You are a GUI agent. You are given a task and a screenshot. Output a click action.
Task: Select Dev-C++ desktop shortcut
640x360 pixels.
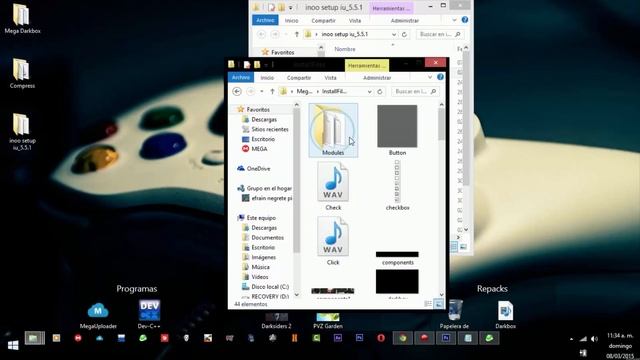(x=149, y=315)
